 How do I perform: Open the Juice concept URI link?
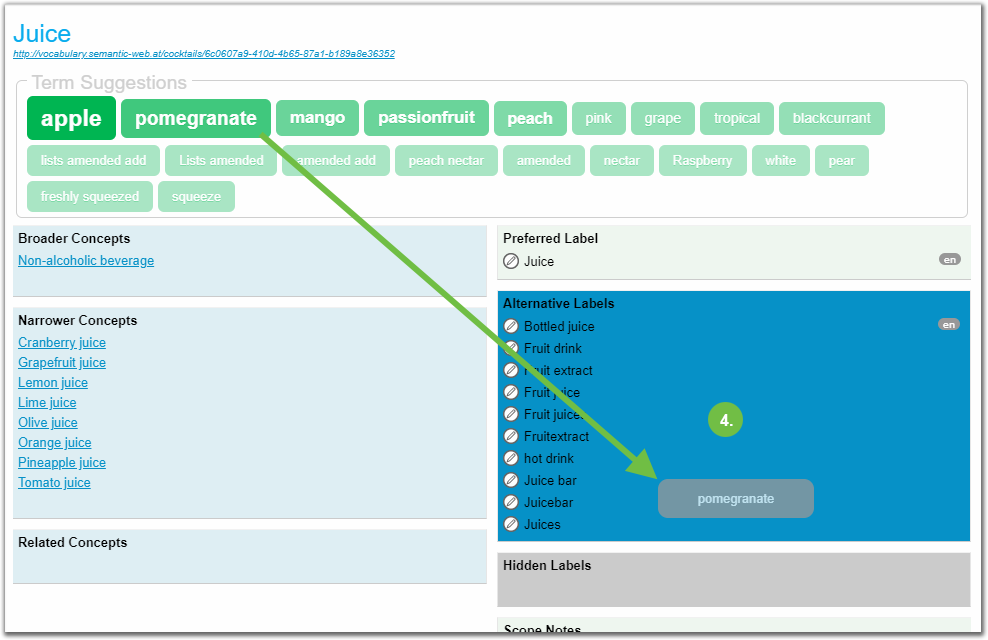203,54
